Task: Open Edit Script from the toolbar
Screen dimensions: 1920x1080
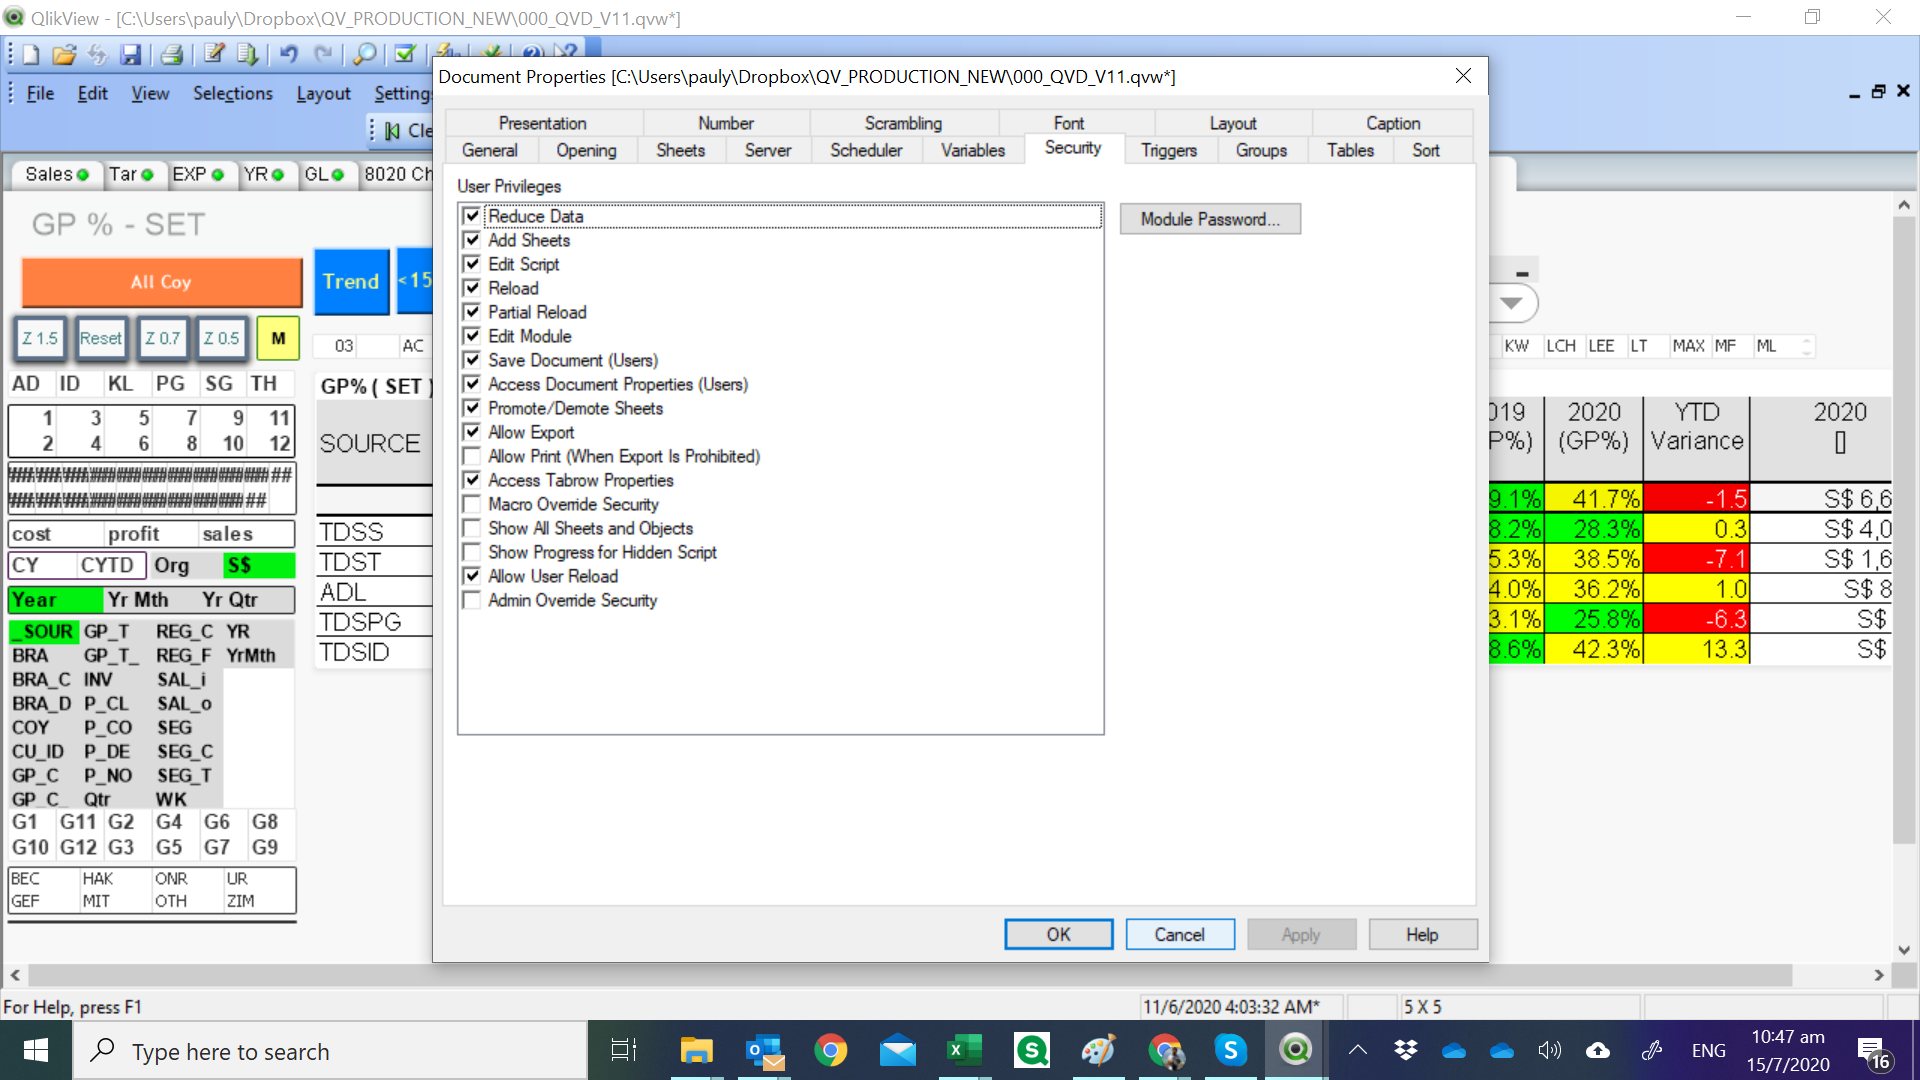Action: [214, 54]
